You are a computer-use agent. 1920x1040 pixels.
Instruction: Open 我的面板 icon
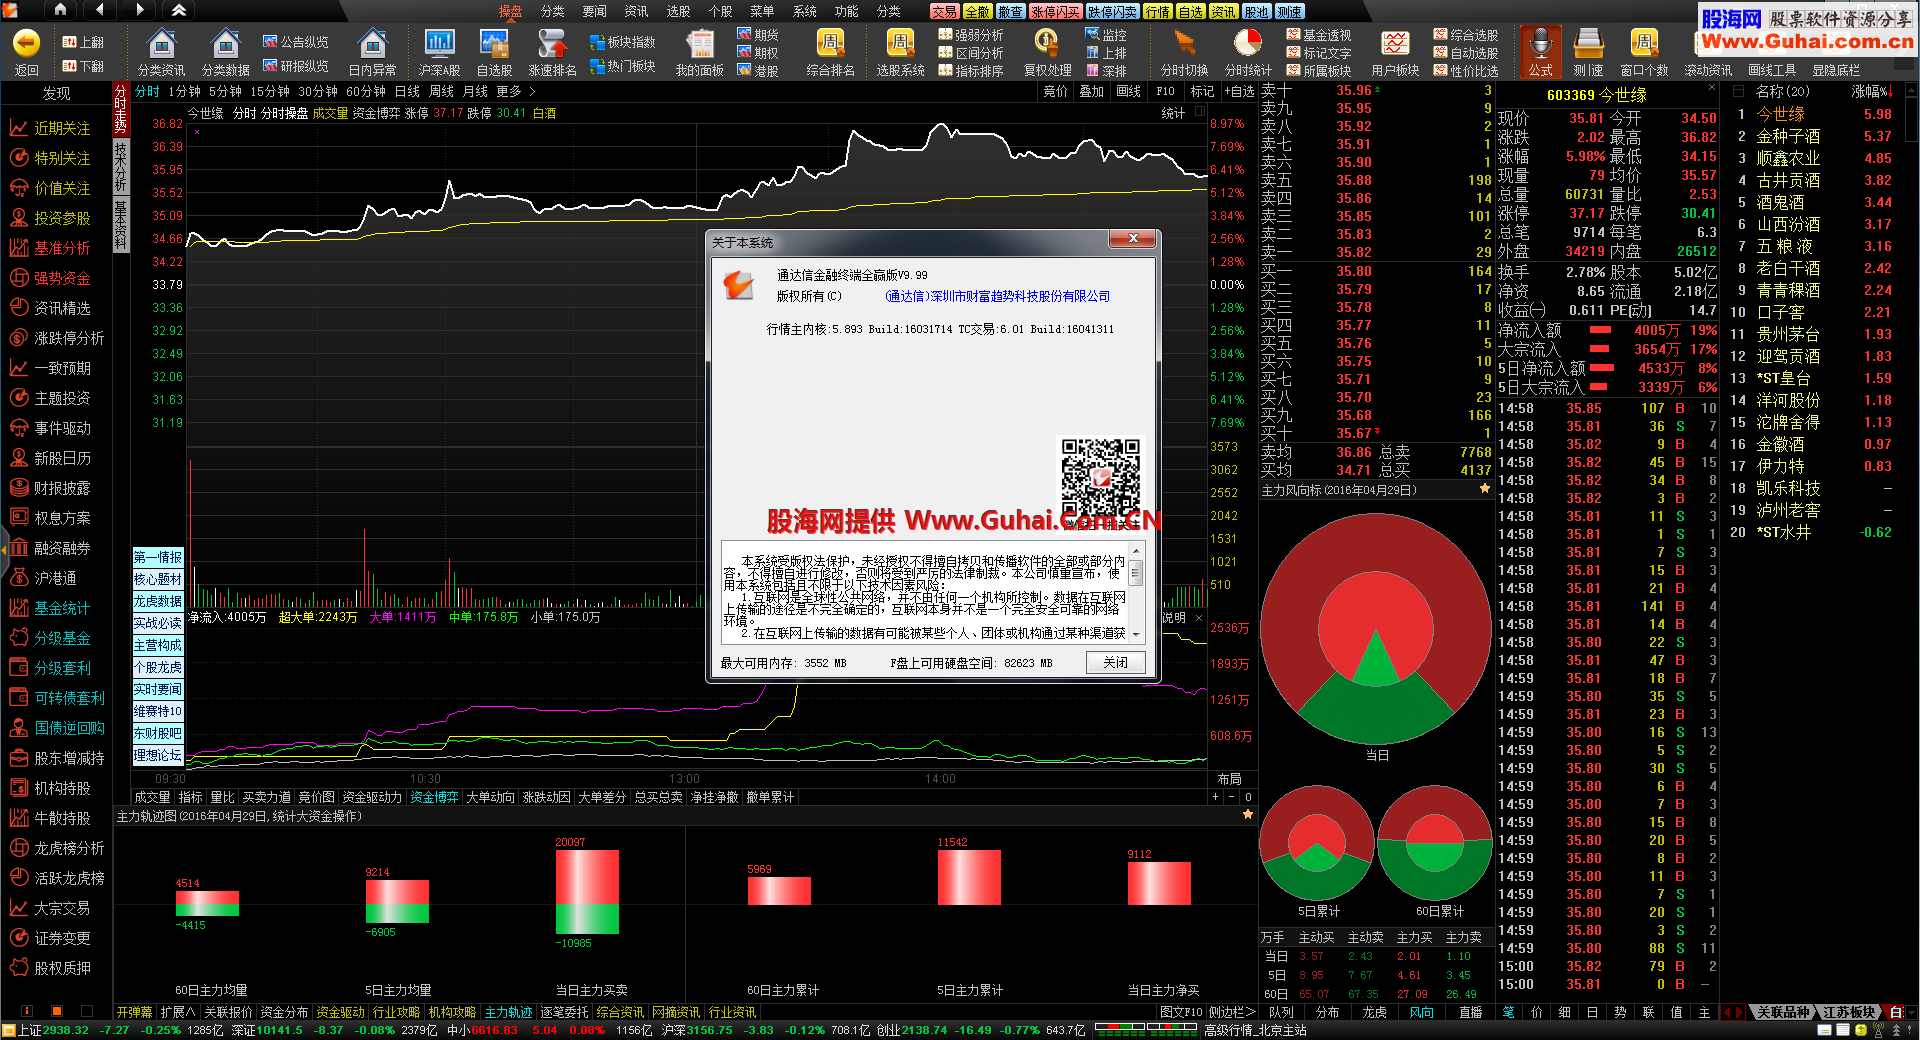(699, 44)
